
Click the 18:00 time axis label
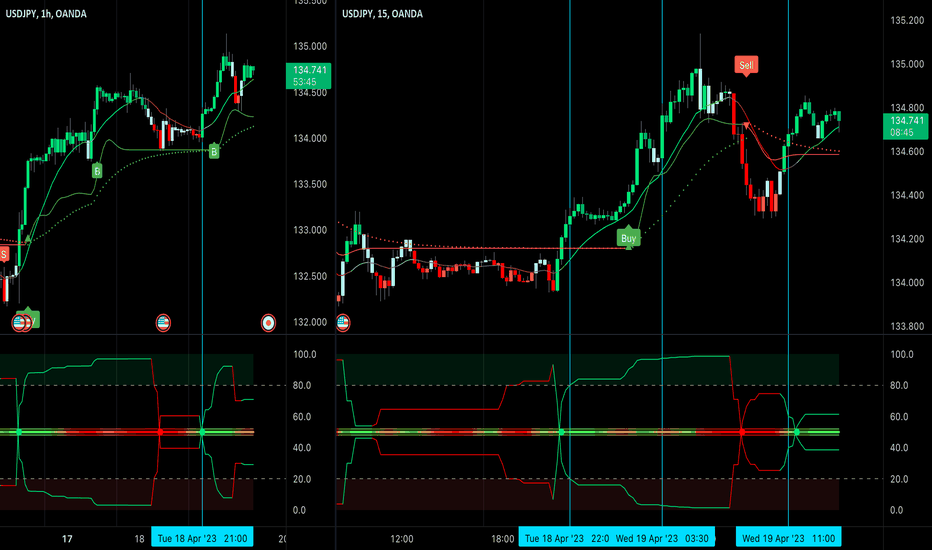tap(503, 539)
